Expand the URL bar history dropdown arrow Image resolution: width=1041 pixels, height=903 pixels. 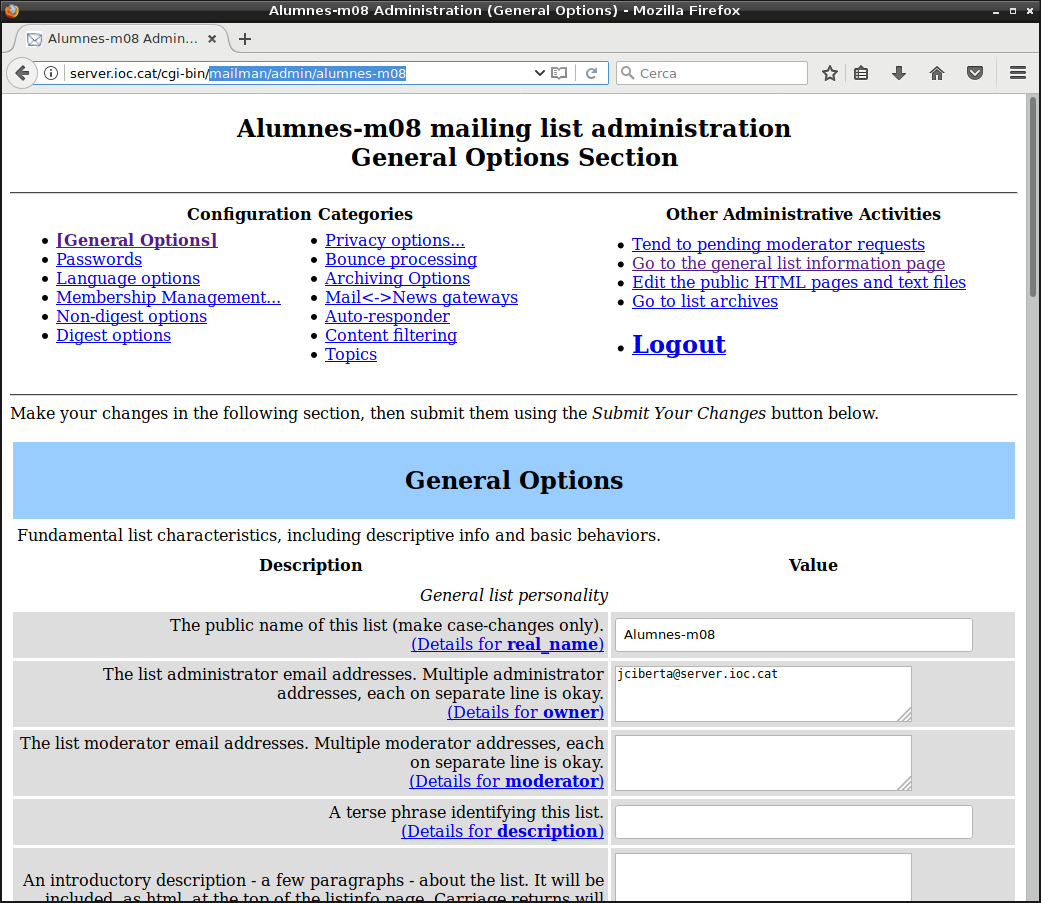tap(540, 73)
